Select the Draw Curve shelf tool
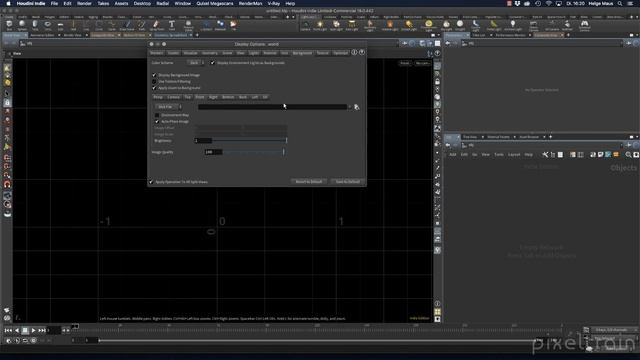The height and width of the screenshot is (360, 640). pos(127,26)
